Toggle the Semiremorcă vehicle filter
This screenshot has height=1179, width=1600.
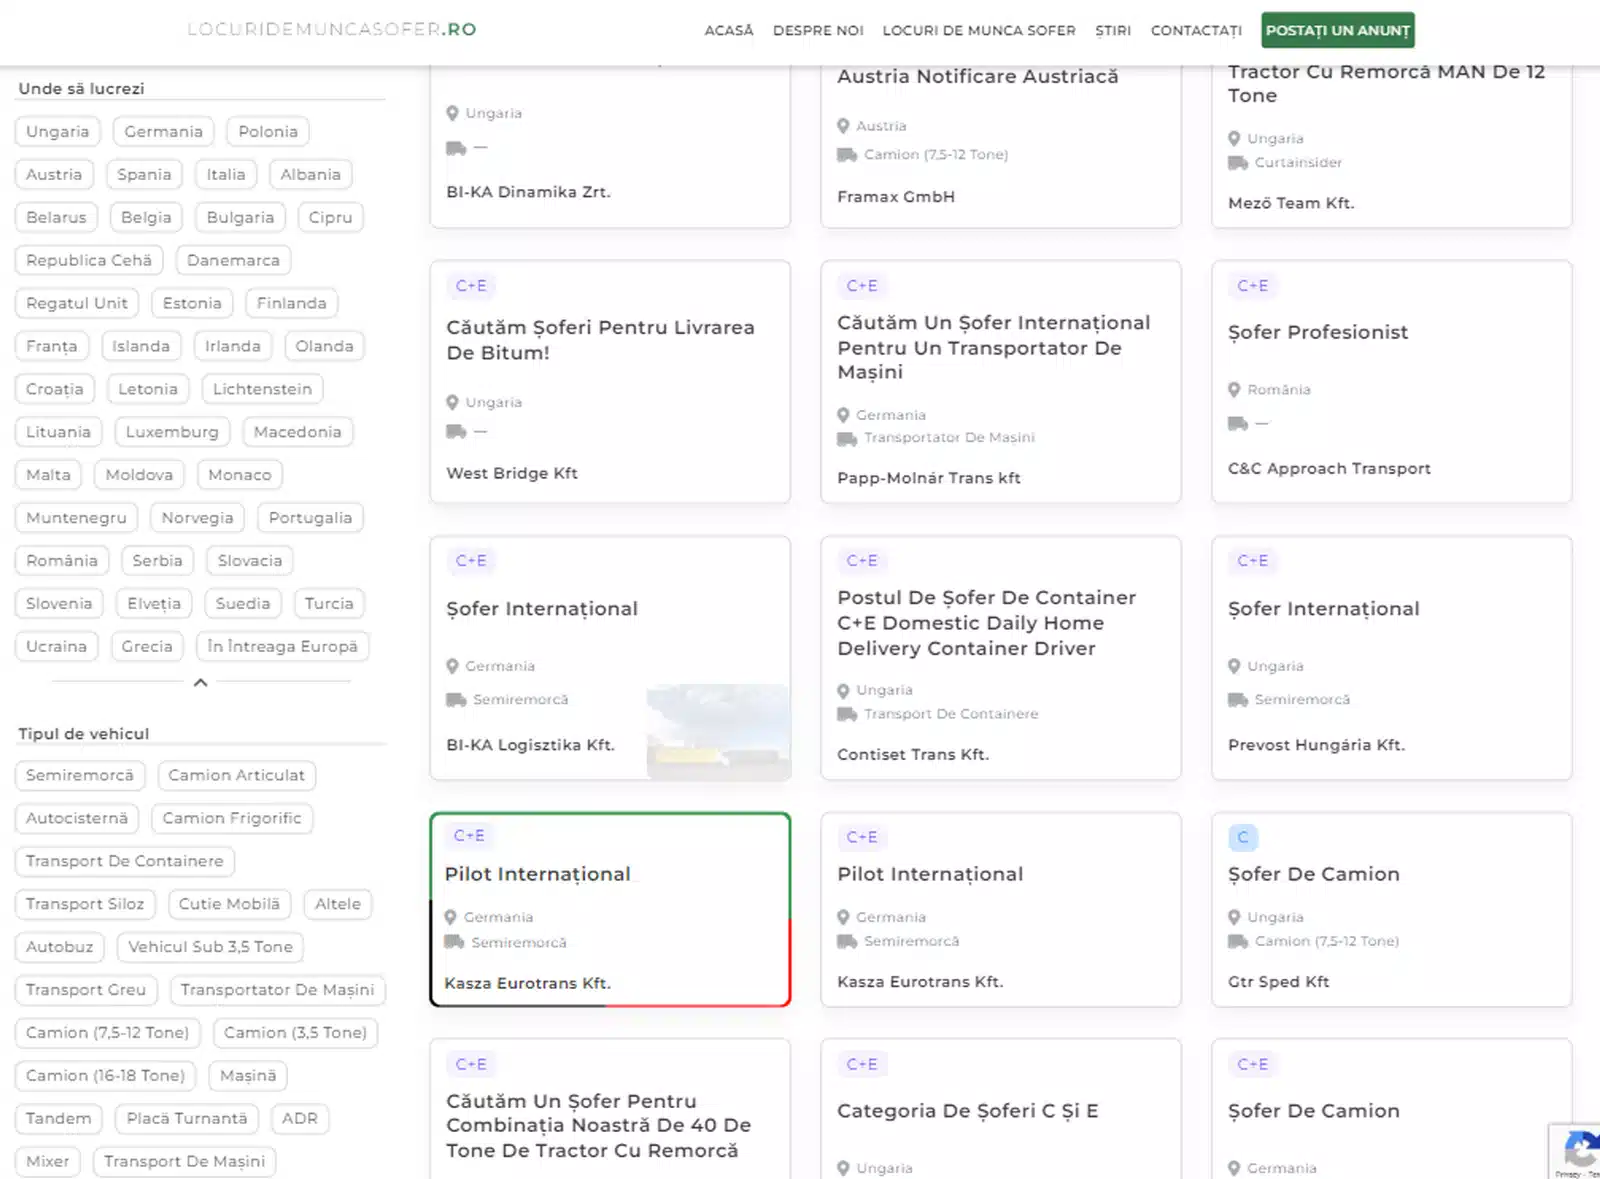coord(80,776)
